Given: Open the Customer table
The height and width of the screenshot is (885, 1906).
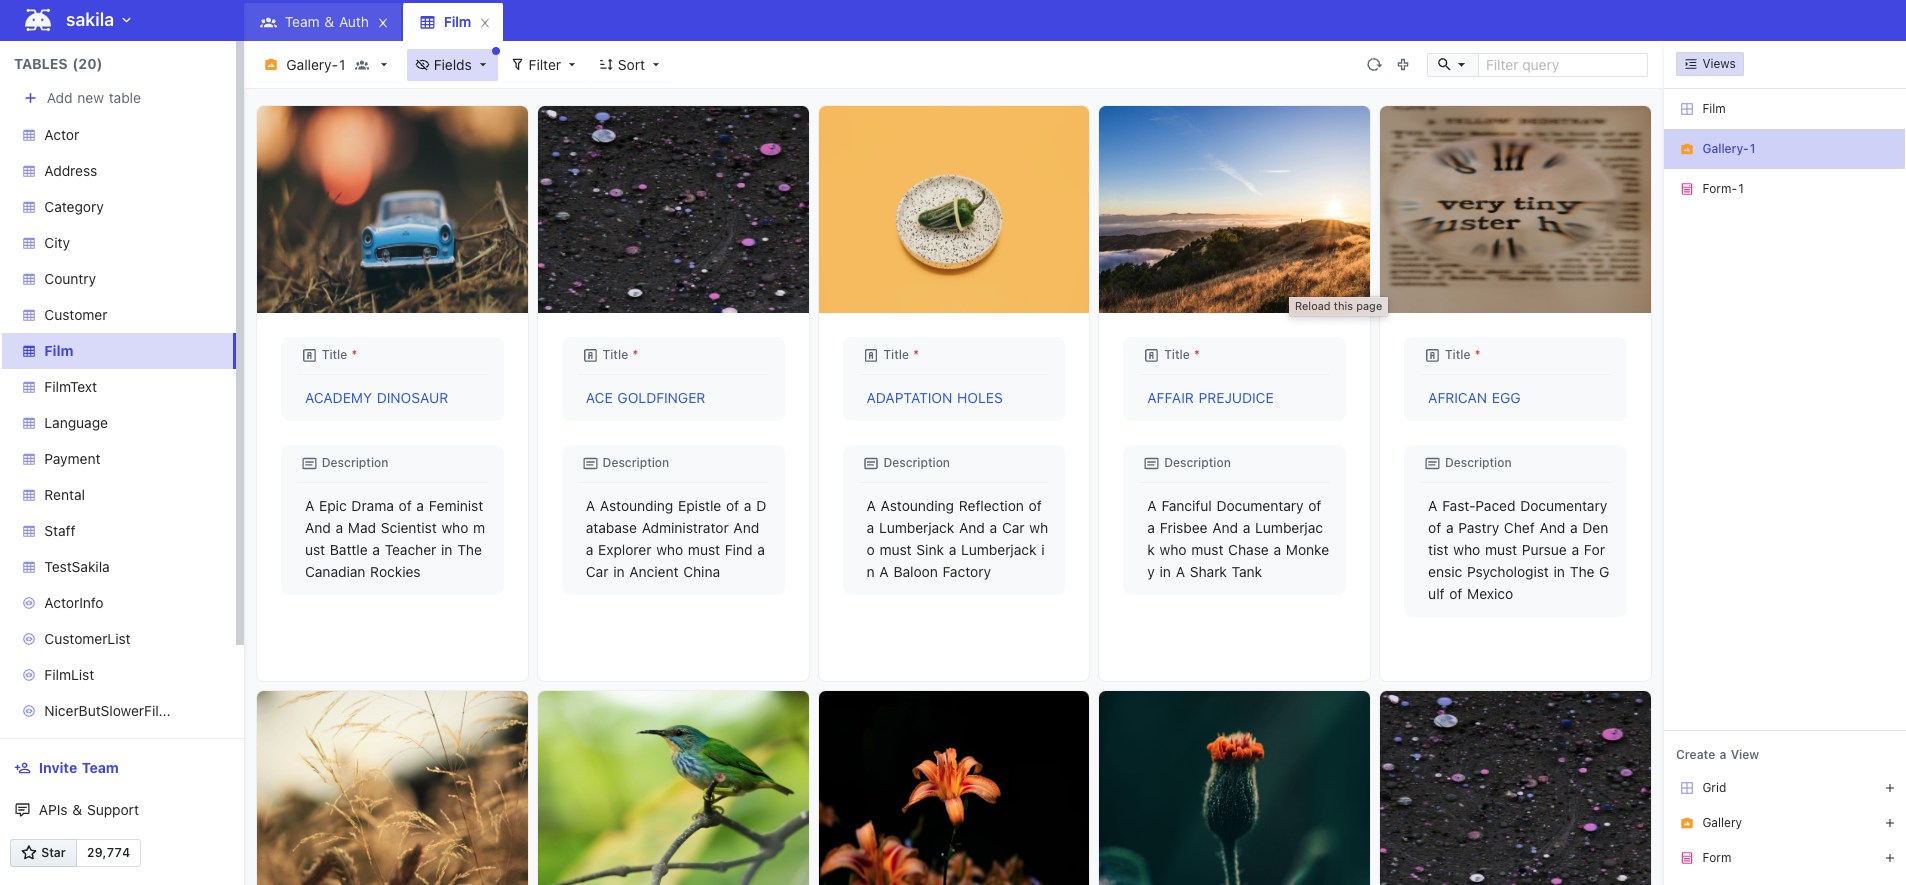Looking at the screenshot, I should tap(118, 315).
